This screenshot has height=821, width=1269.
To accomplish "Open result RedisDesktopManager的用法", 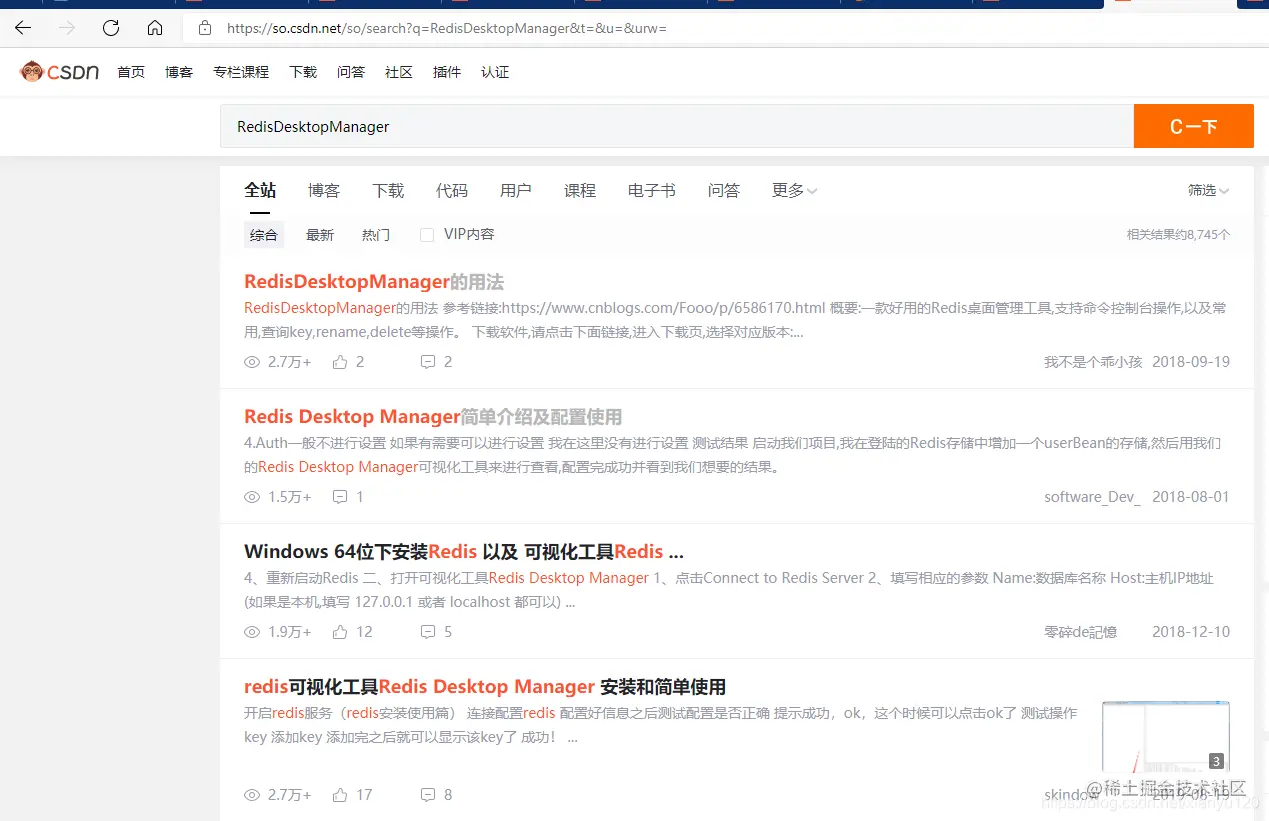I will point(374,282).
